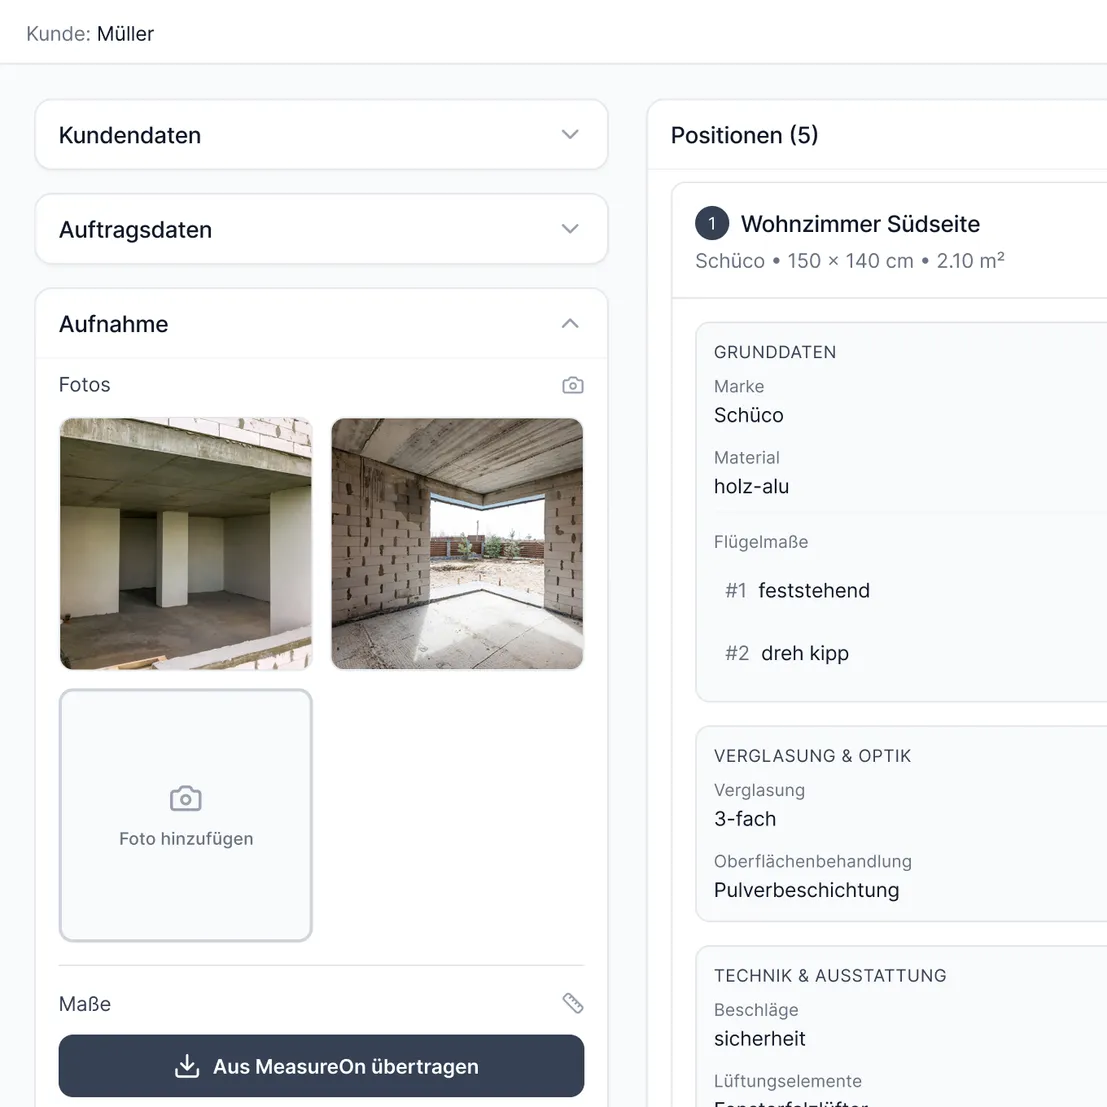Click the number 1 position badge

[x=711, y=224]
